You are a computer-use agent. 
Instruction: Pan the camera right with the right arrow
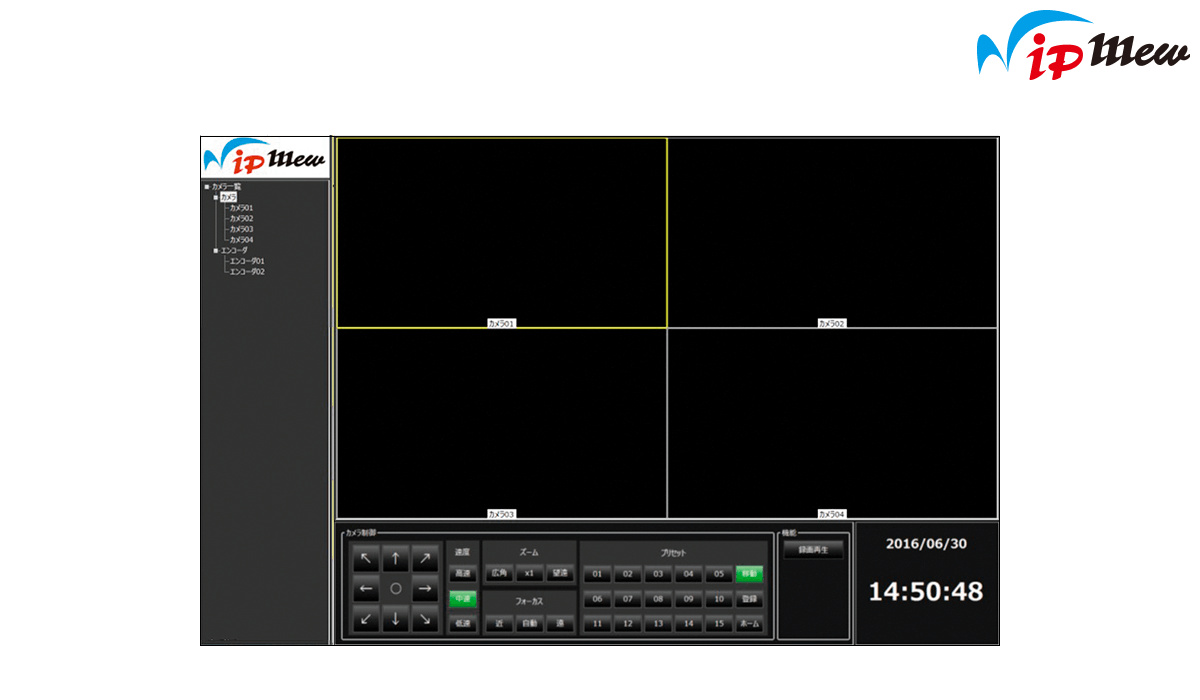click(426, 589)
